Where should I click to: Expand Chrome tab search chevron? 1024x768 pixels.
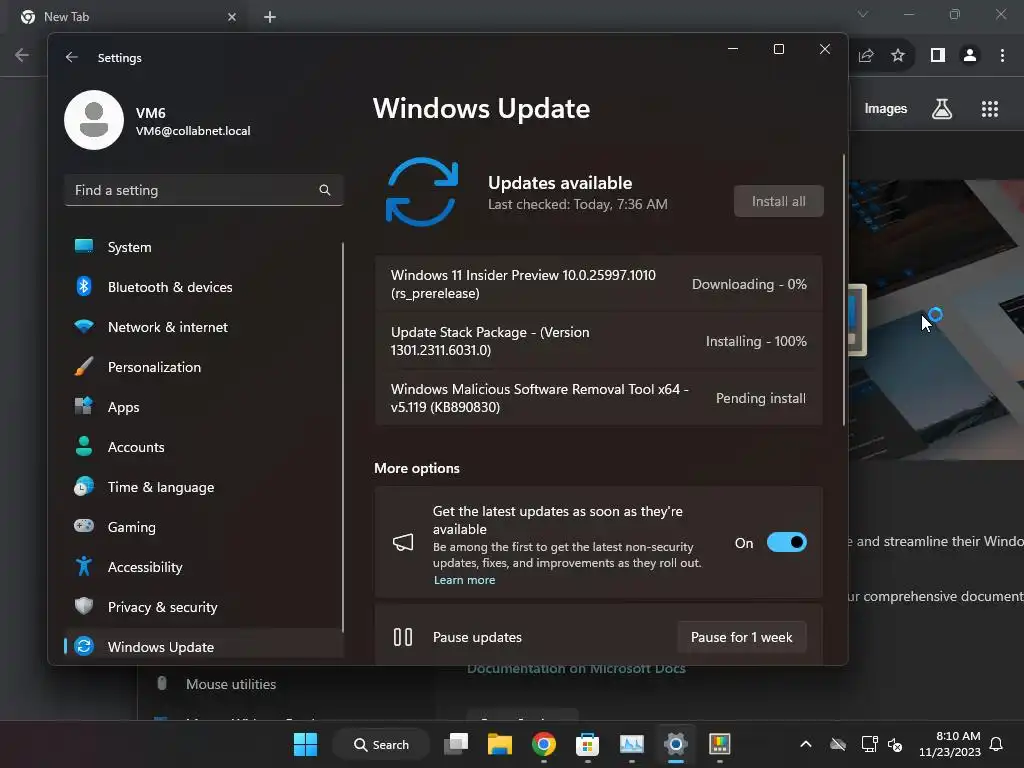863,14
